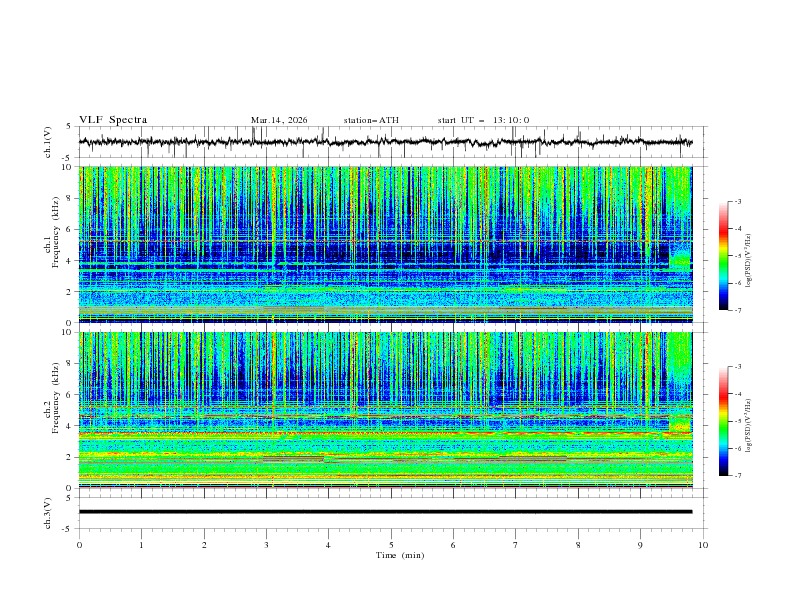792x612 pixels.
Task: Click the "station=ATH" header label
Action: pyautogui.click(x=371, y=120)
